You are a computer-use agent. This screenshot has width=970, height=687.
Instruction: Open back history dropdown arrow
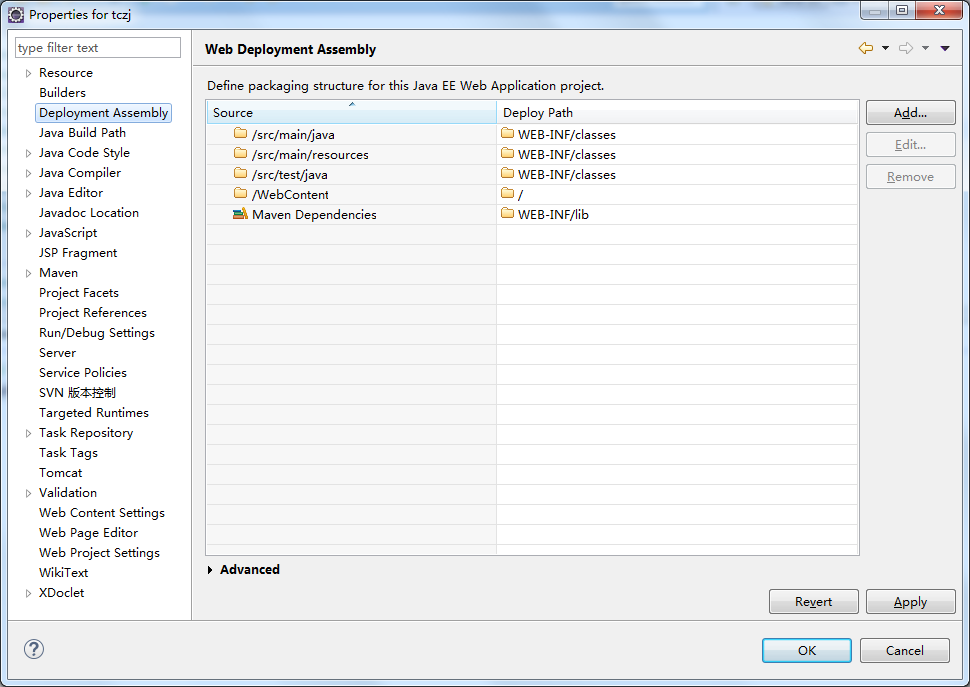click(x=885, y=48)
